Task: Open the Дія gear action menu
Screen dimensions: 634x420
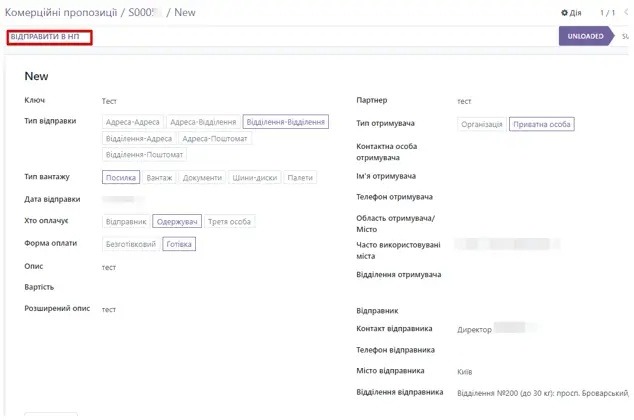Action: click(569, 12)
